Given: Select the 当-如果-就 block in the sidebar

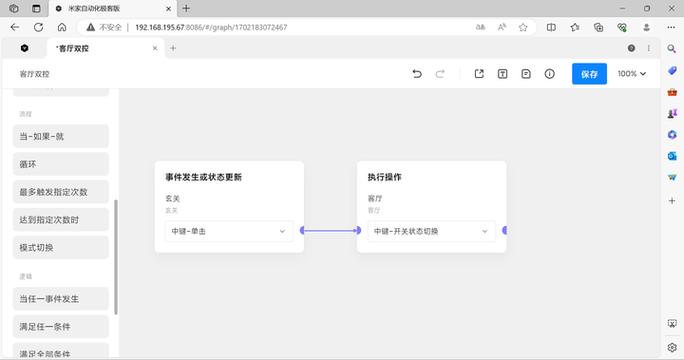Looking at the screenshot, I should pos(61,136).
